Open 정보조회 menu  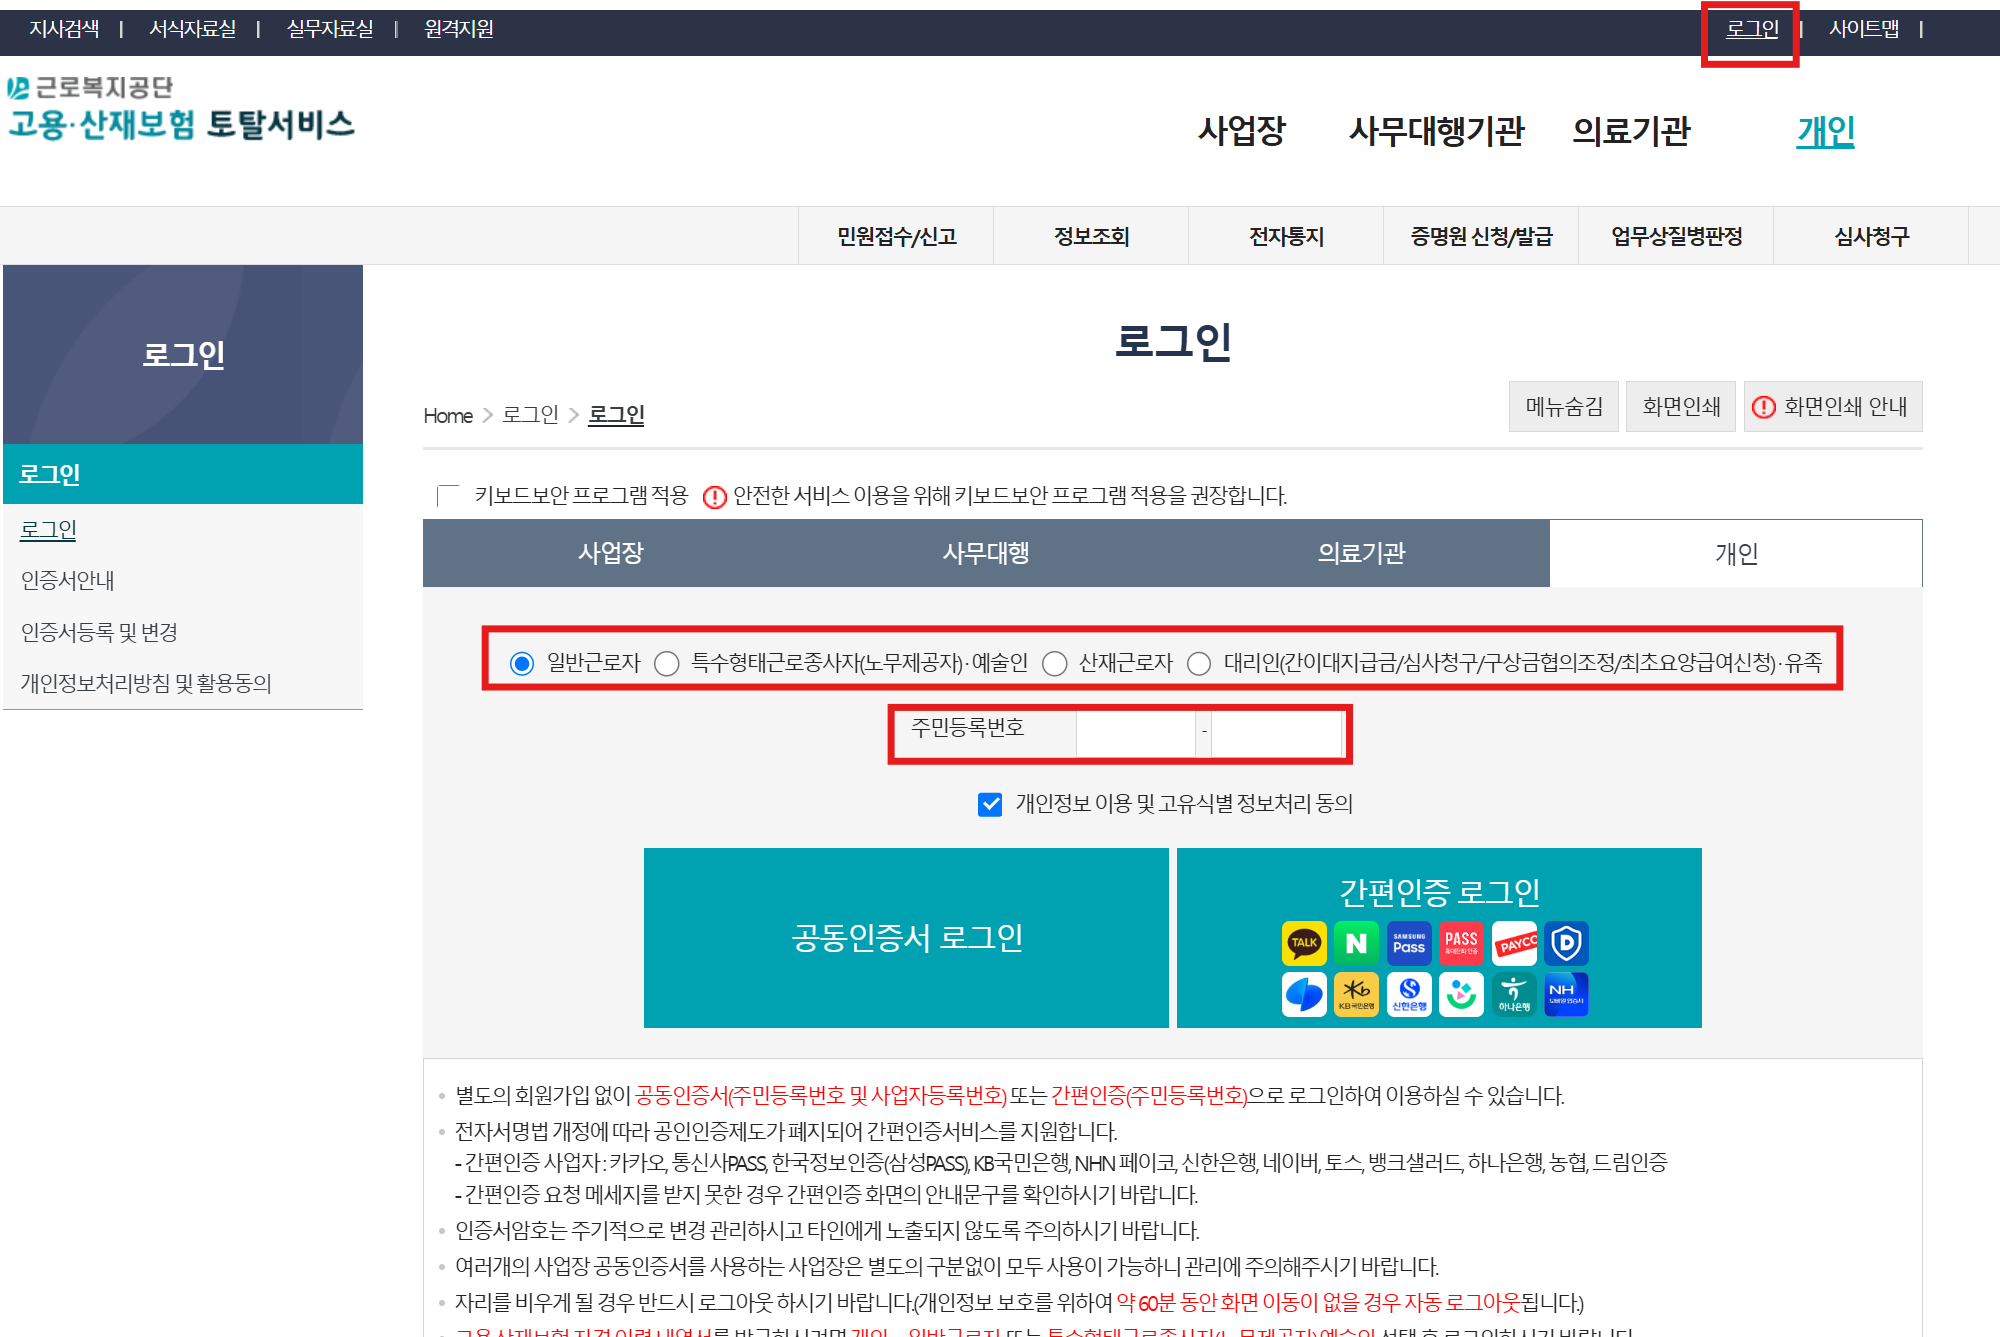[x=1091, y=236]
